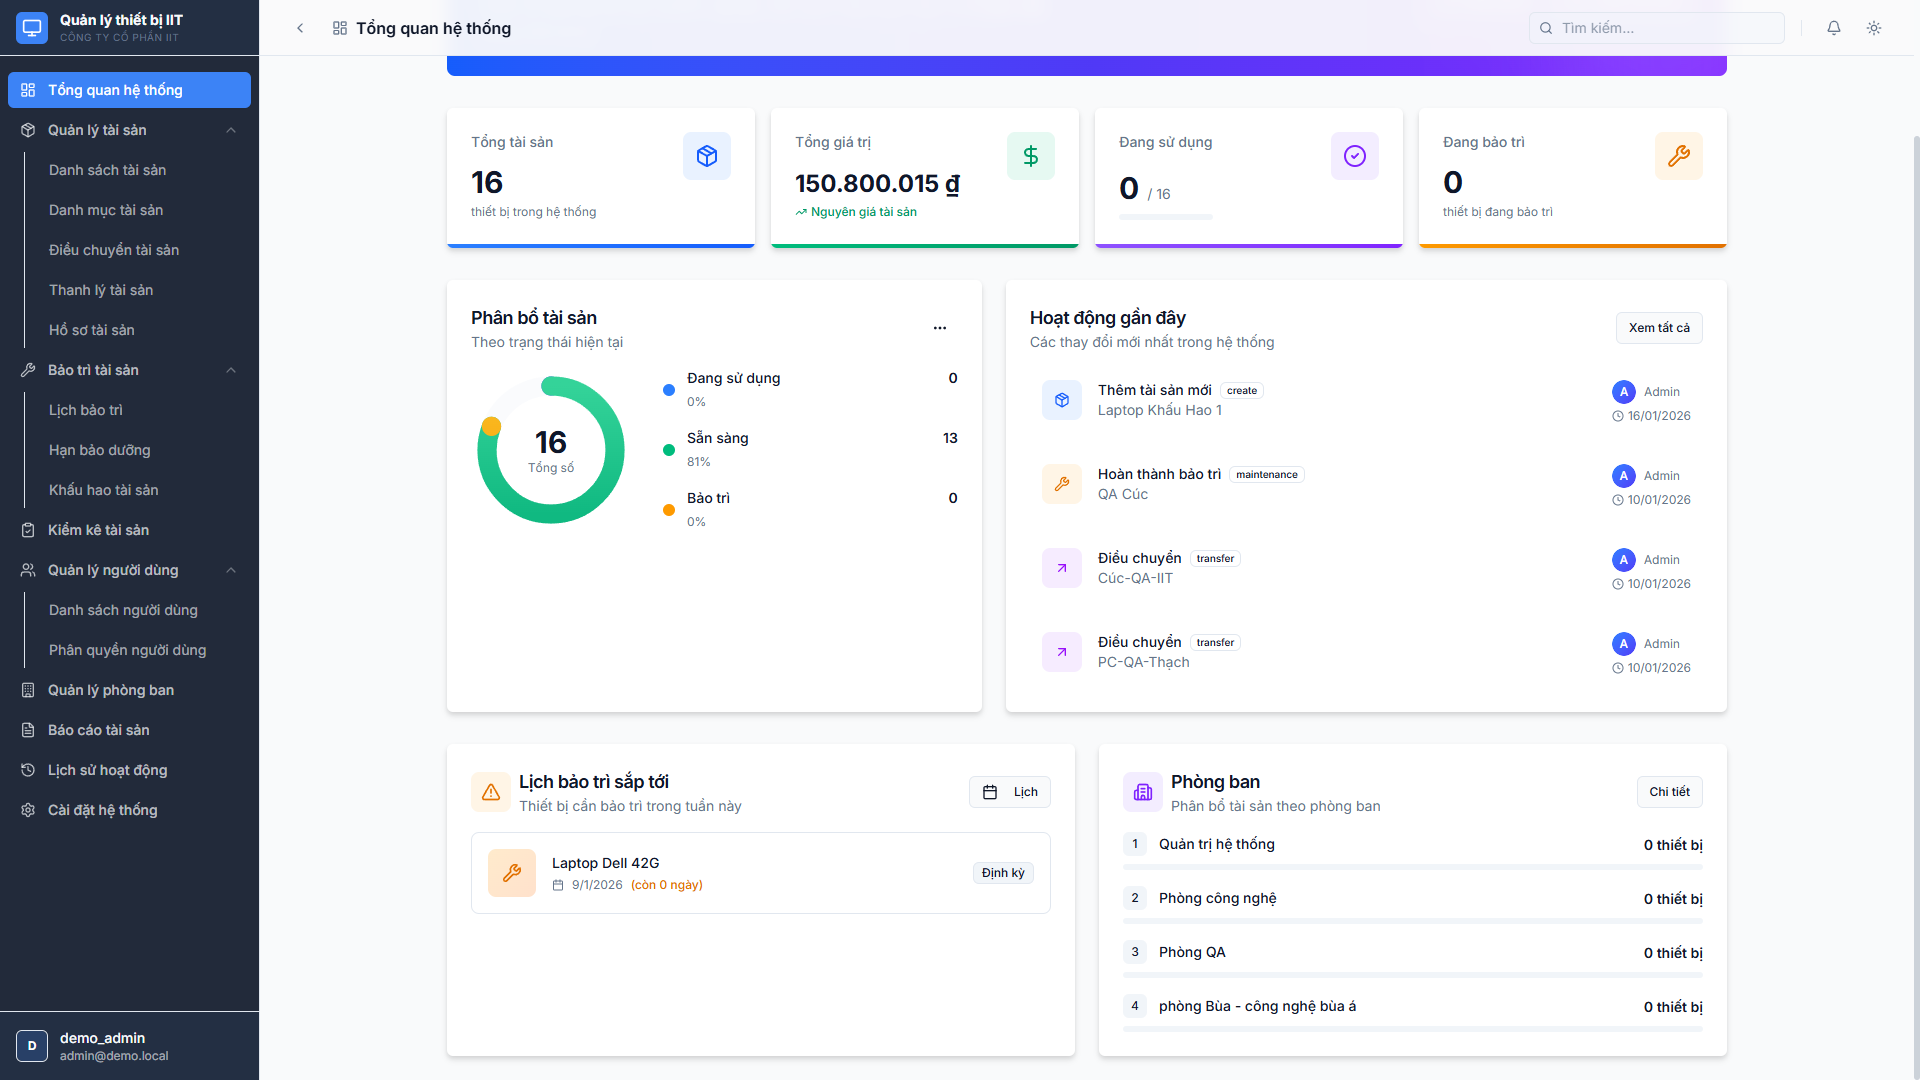The height and width of the screenshot is (1080, 1920).
Task: Click the dollar icon on Tổng giá trị card
Action: [1031, 156]
